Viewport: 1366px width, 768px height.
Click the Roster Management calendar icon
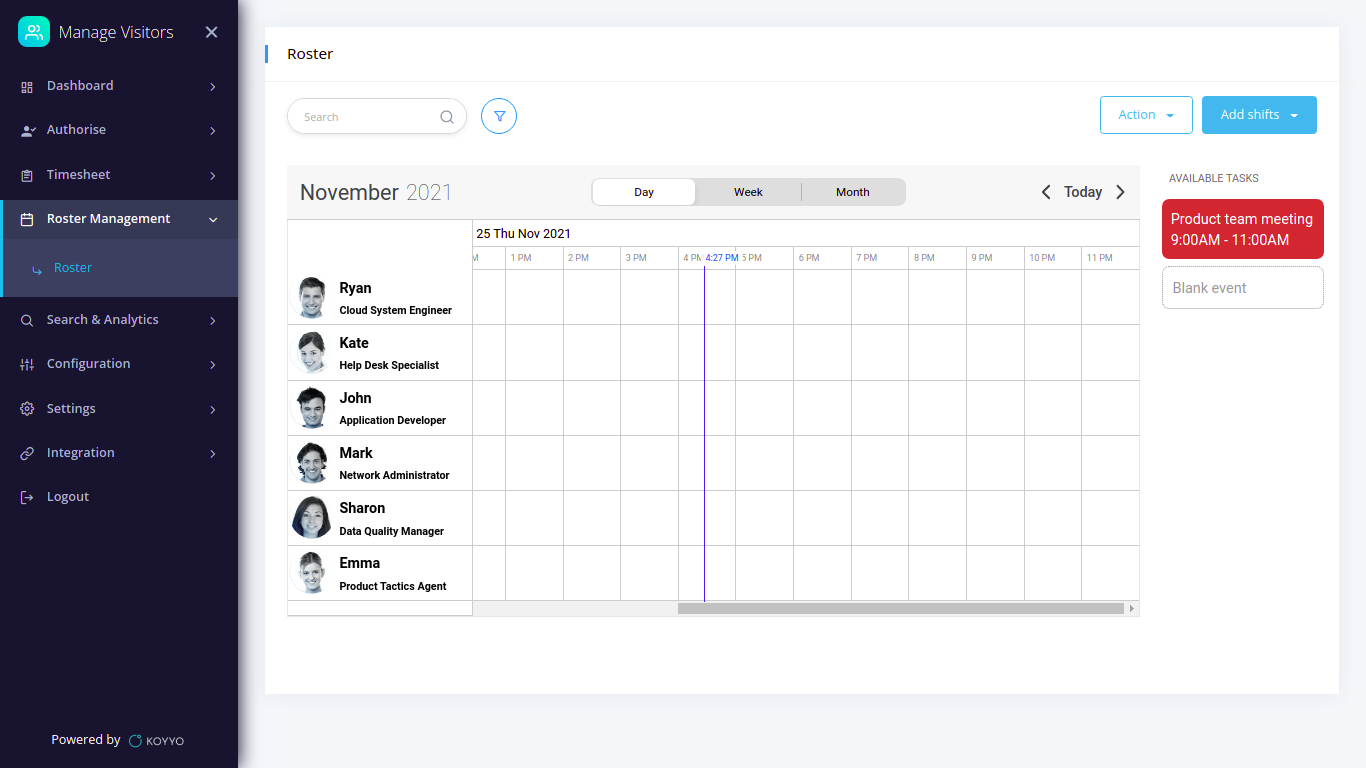[x=27, y=220]
